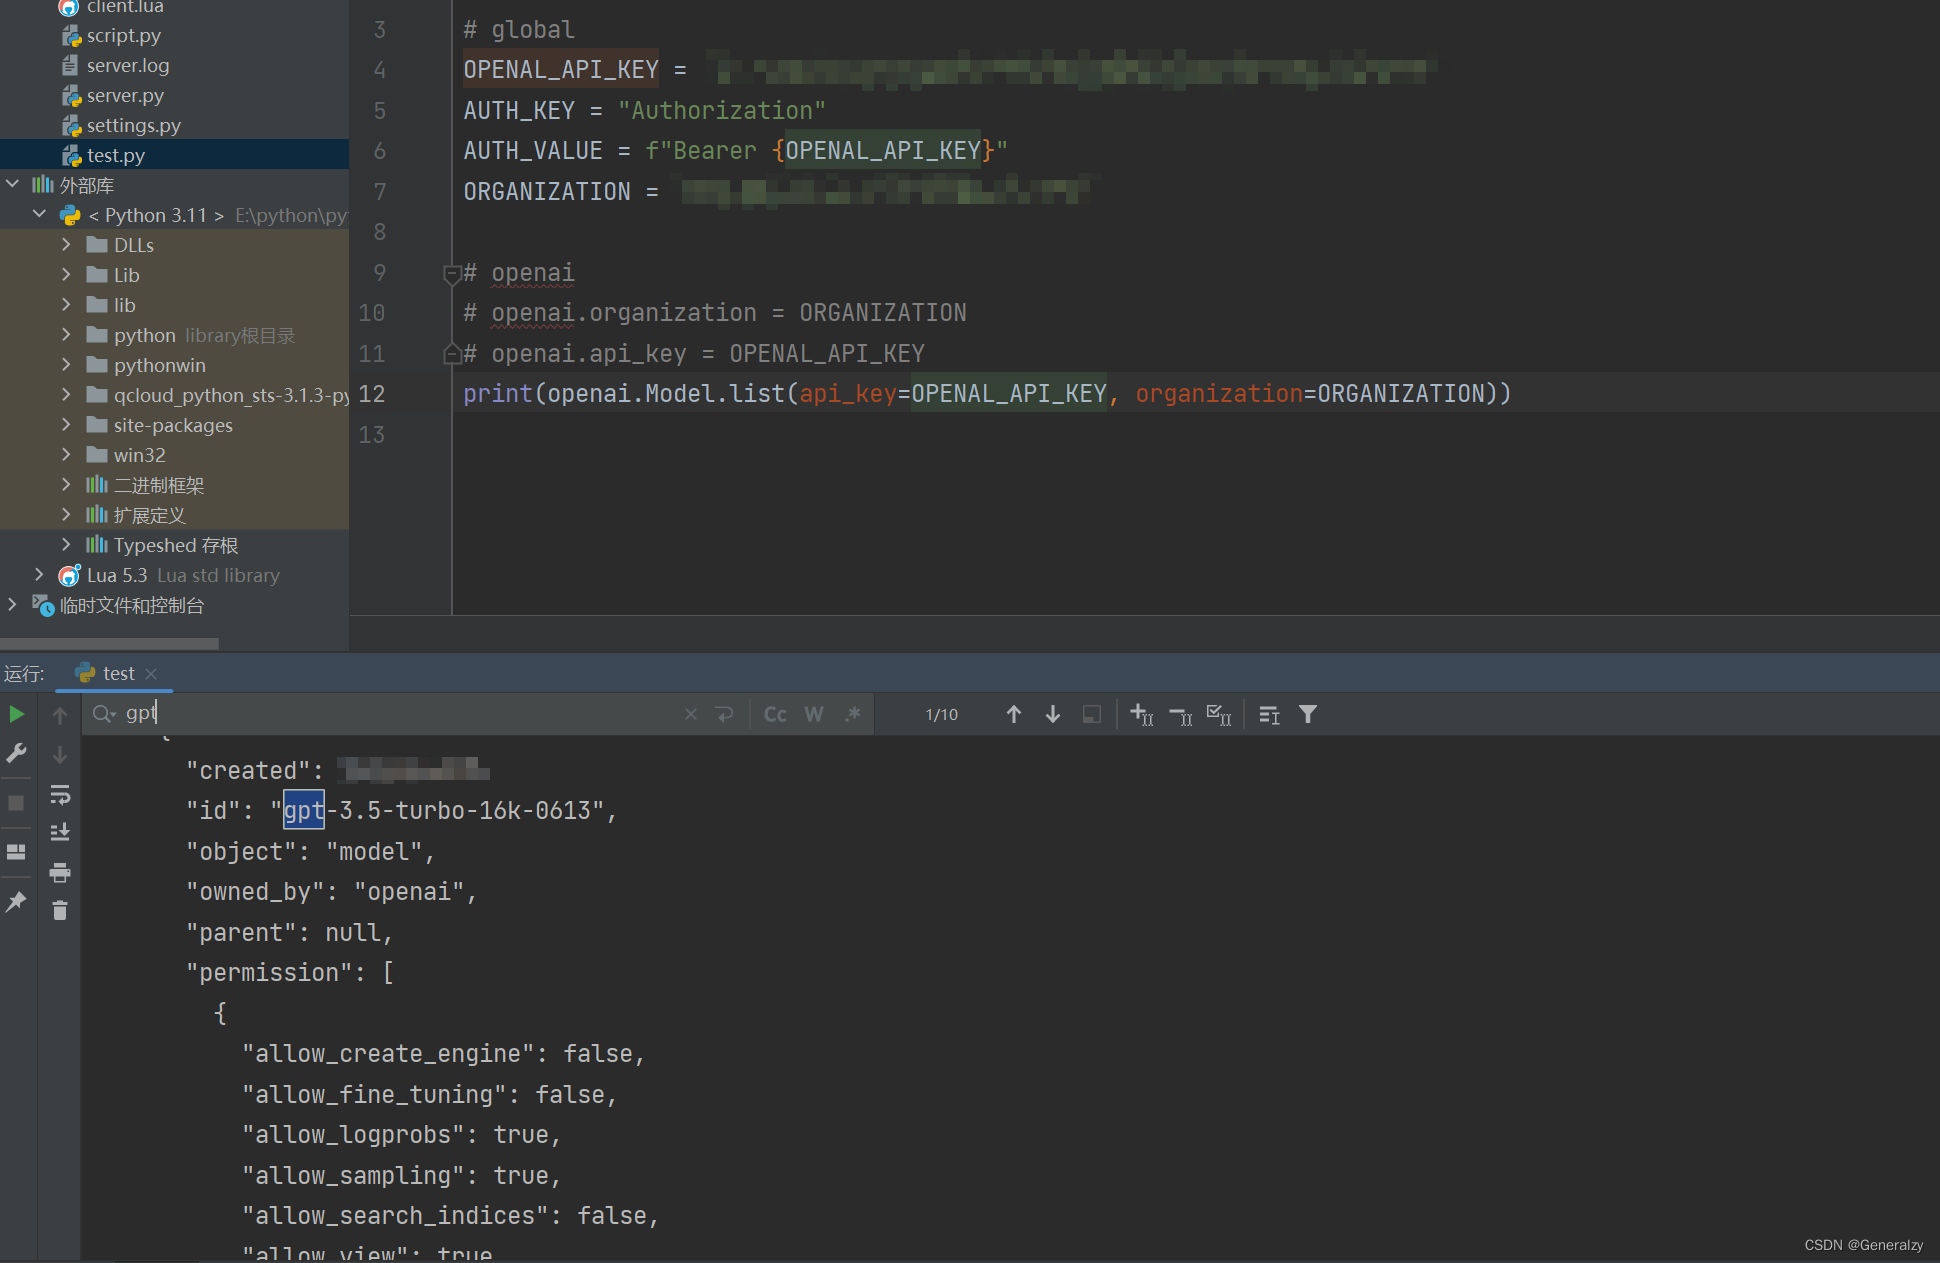Image resolution: width=1940 pixels, height=1263 pixels.
Task: Toggle Regex option in search bar
Action: (853, 714)
